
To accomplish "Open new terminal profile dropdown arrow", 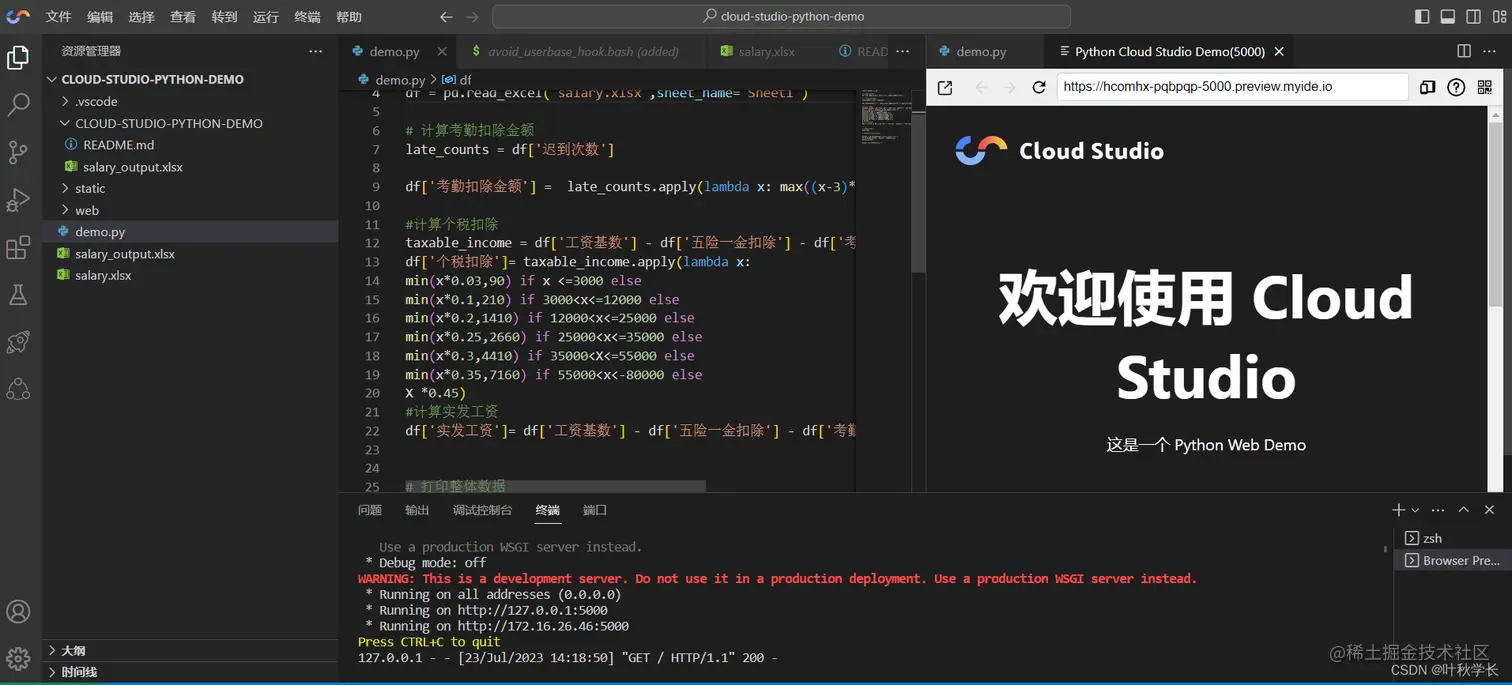I will 1415,510.
